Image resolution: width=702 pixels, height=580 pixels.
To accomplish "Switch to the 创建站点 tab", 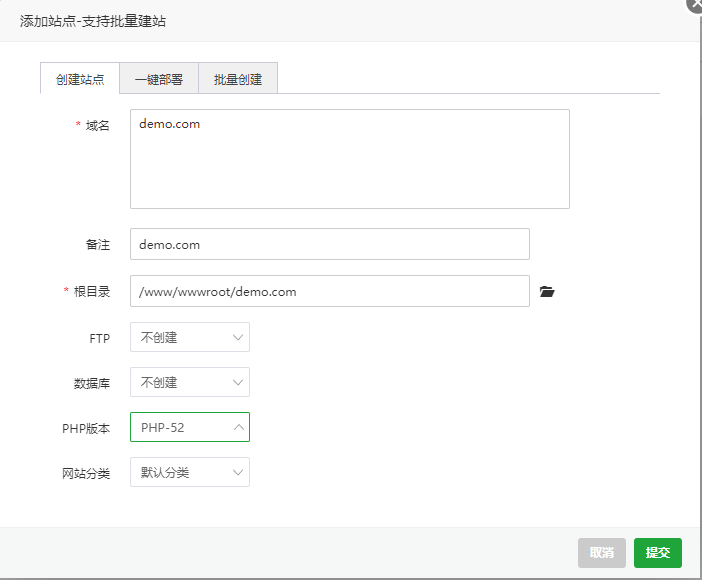I will [80, 79].
